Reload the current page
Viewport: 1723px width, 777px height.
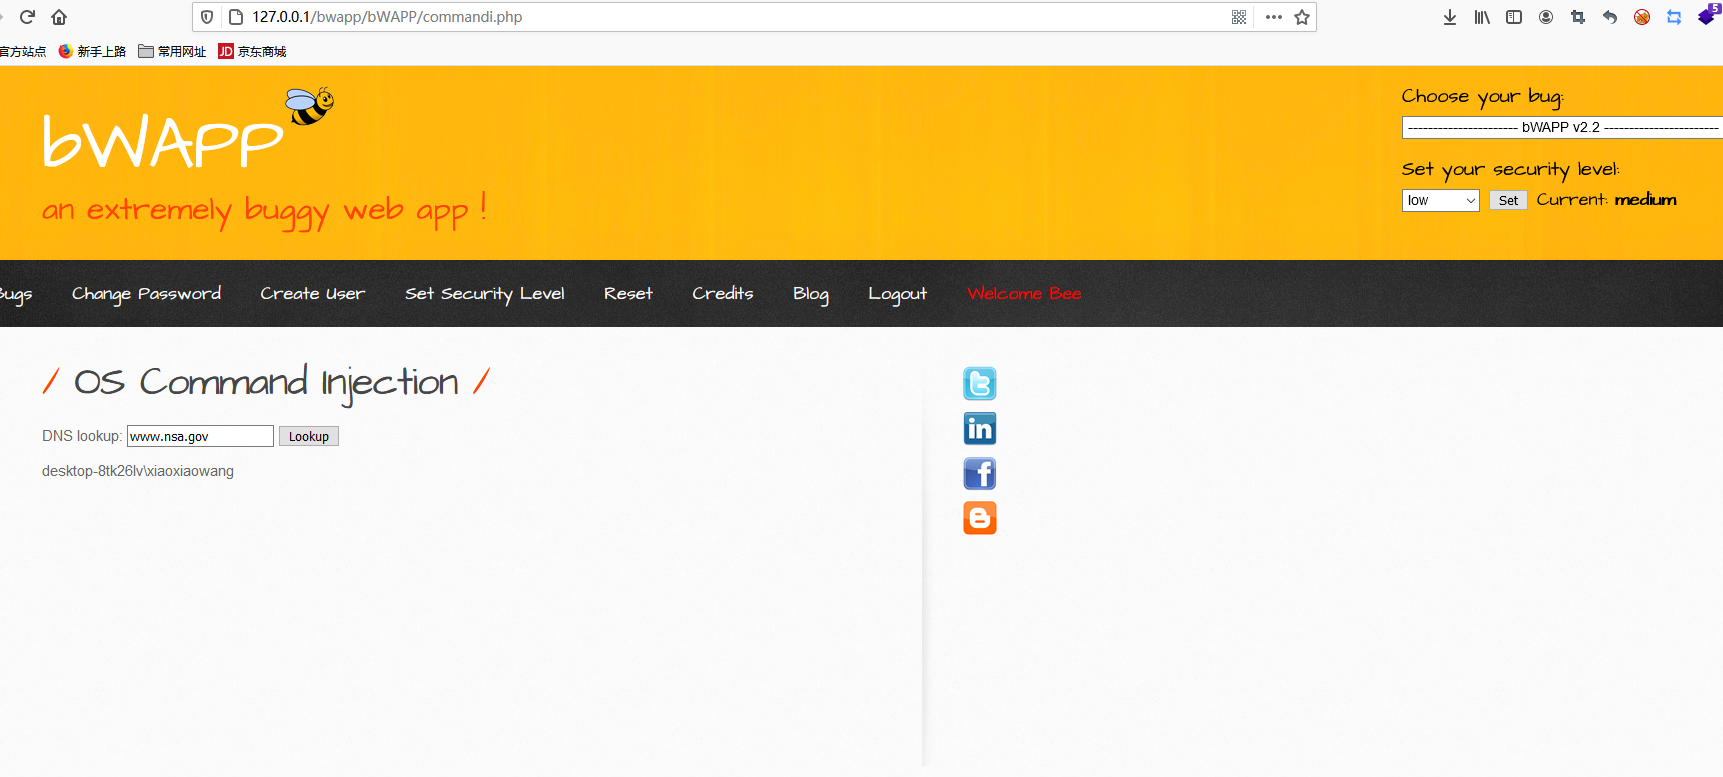[x=27, y=17]
